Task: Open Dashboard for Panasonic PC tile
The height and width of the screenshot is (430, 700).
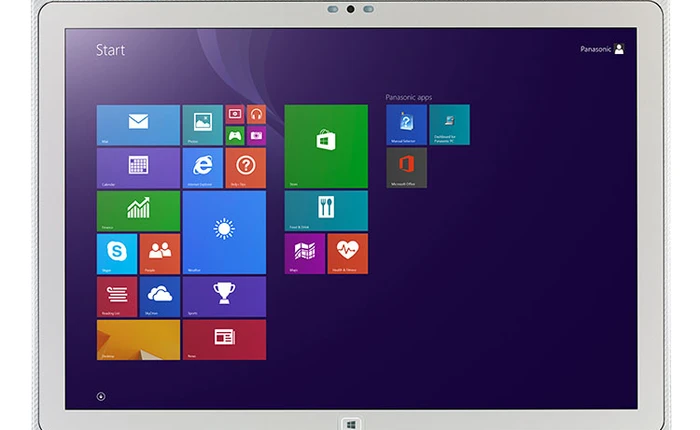Action: (x=449, y=125)
